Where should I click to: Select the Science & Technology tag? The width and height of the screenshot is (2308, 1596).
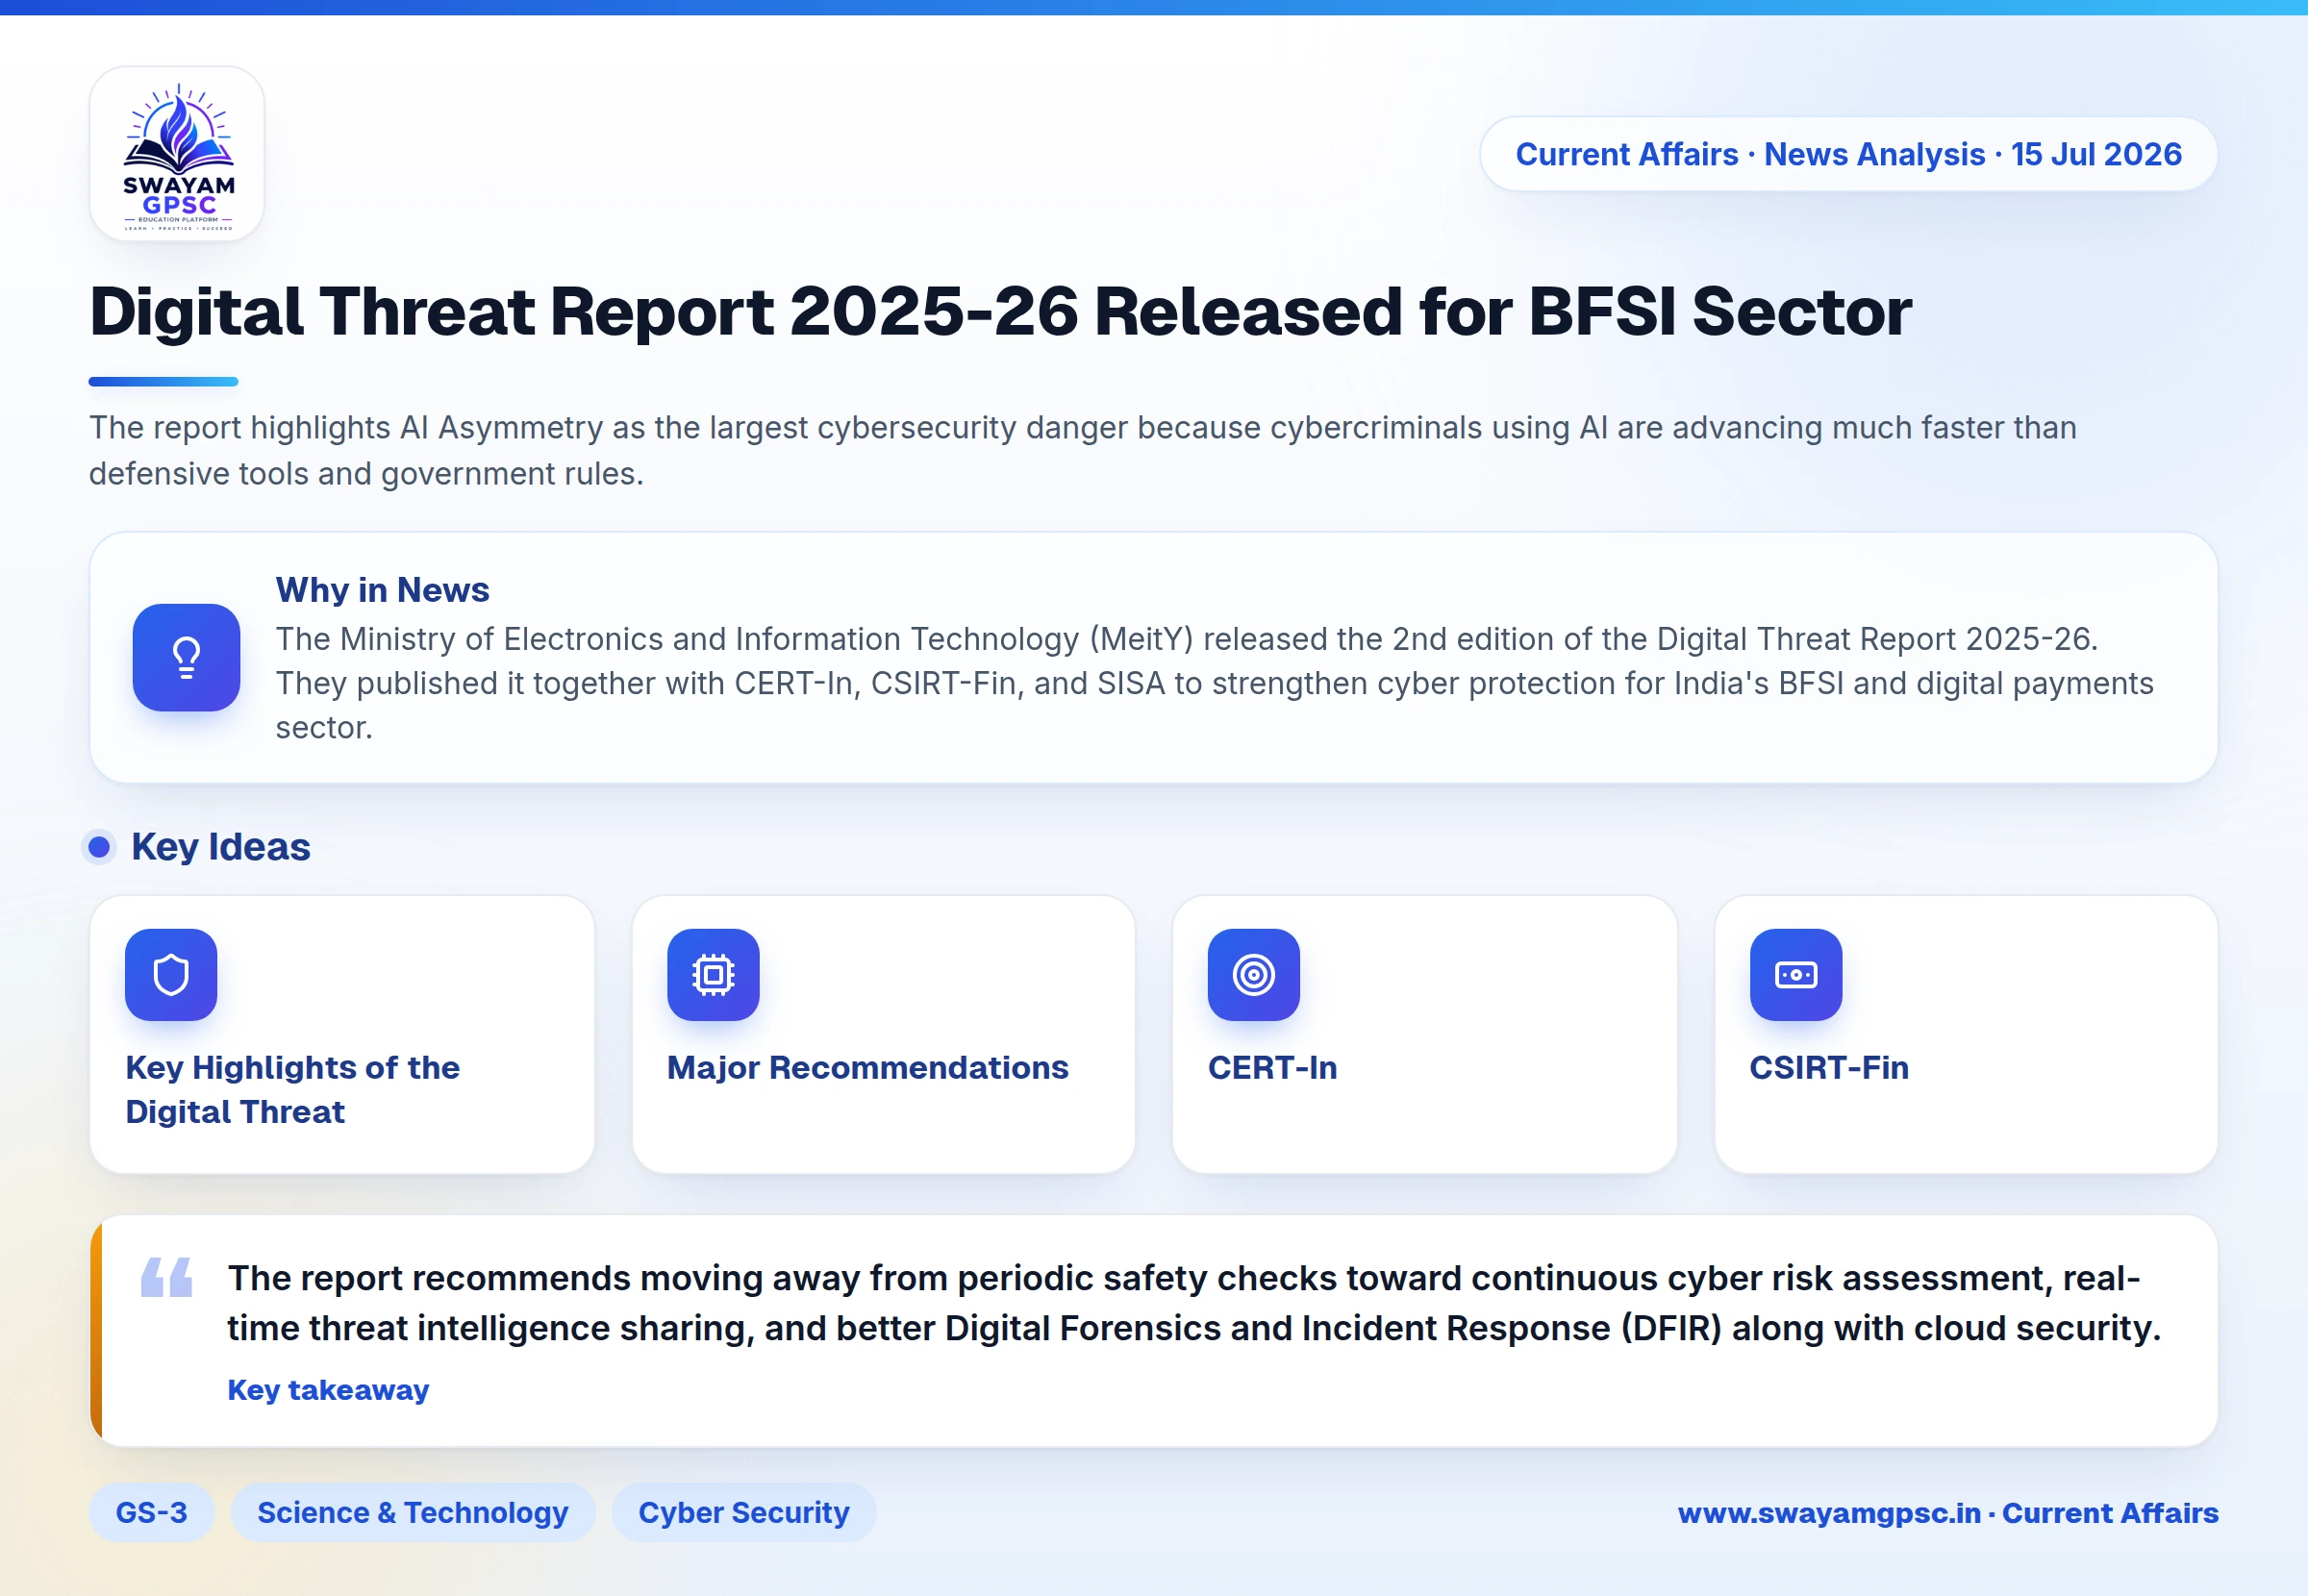tap(413, 1513)
